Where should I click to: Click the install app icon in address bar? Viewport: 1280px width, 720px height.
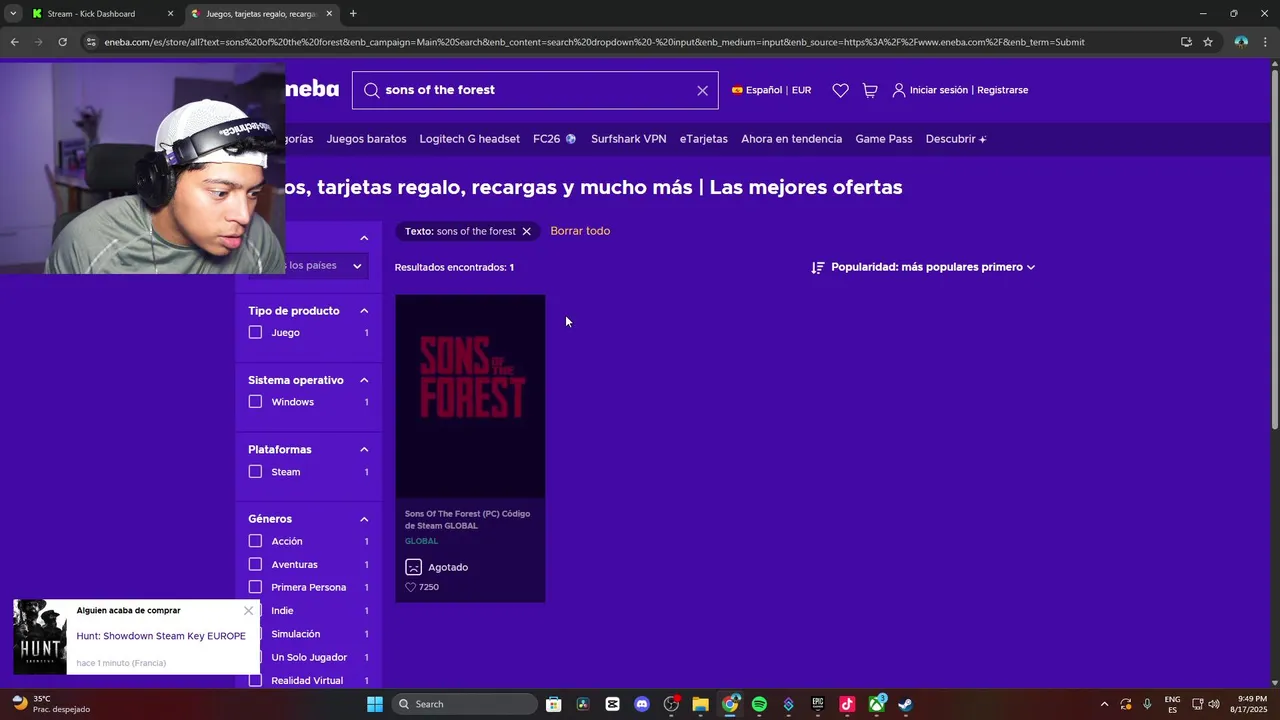click(x=1186, y=42)
